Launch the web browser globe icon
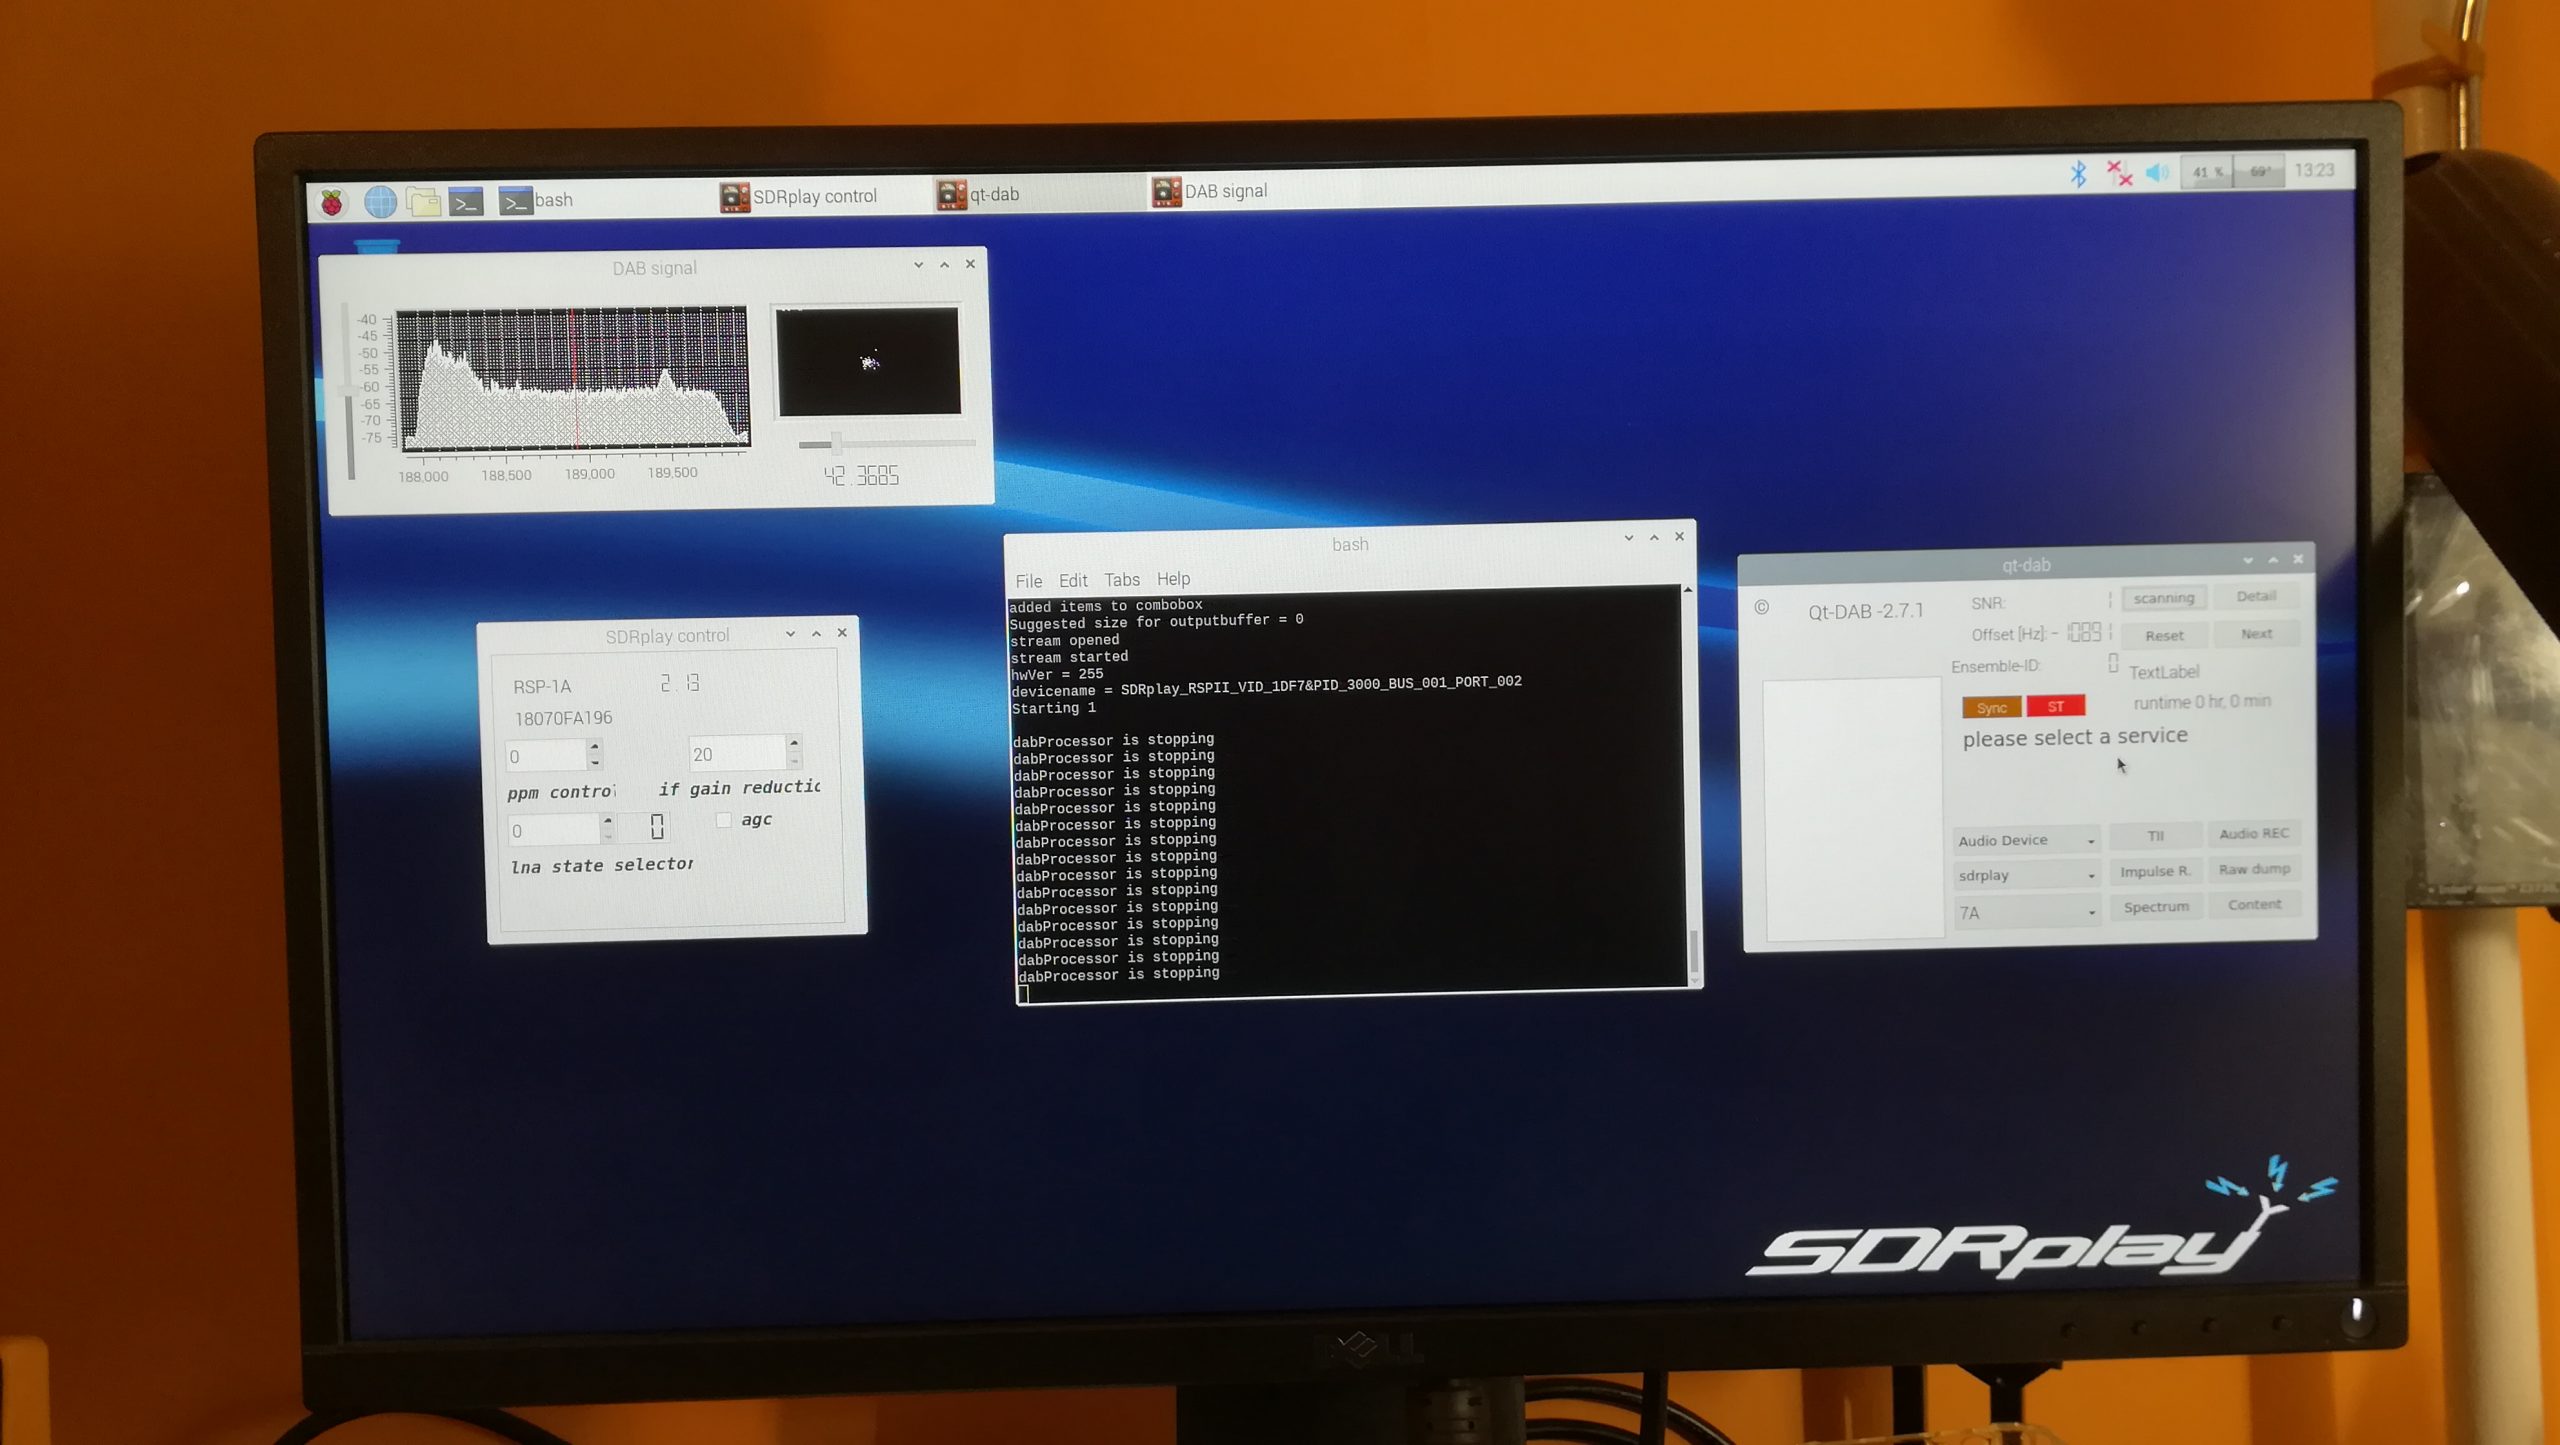This screenshot has width=2560, height=1445. pyautogui.click(x=380, y=202)
